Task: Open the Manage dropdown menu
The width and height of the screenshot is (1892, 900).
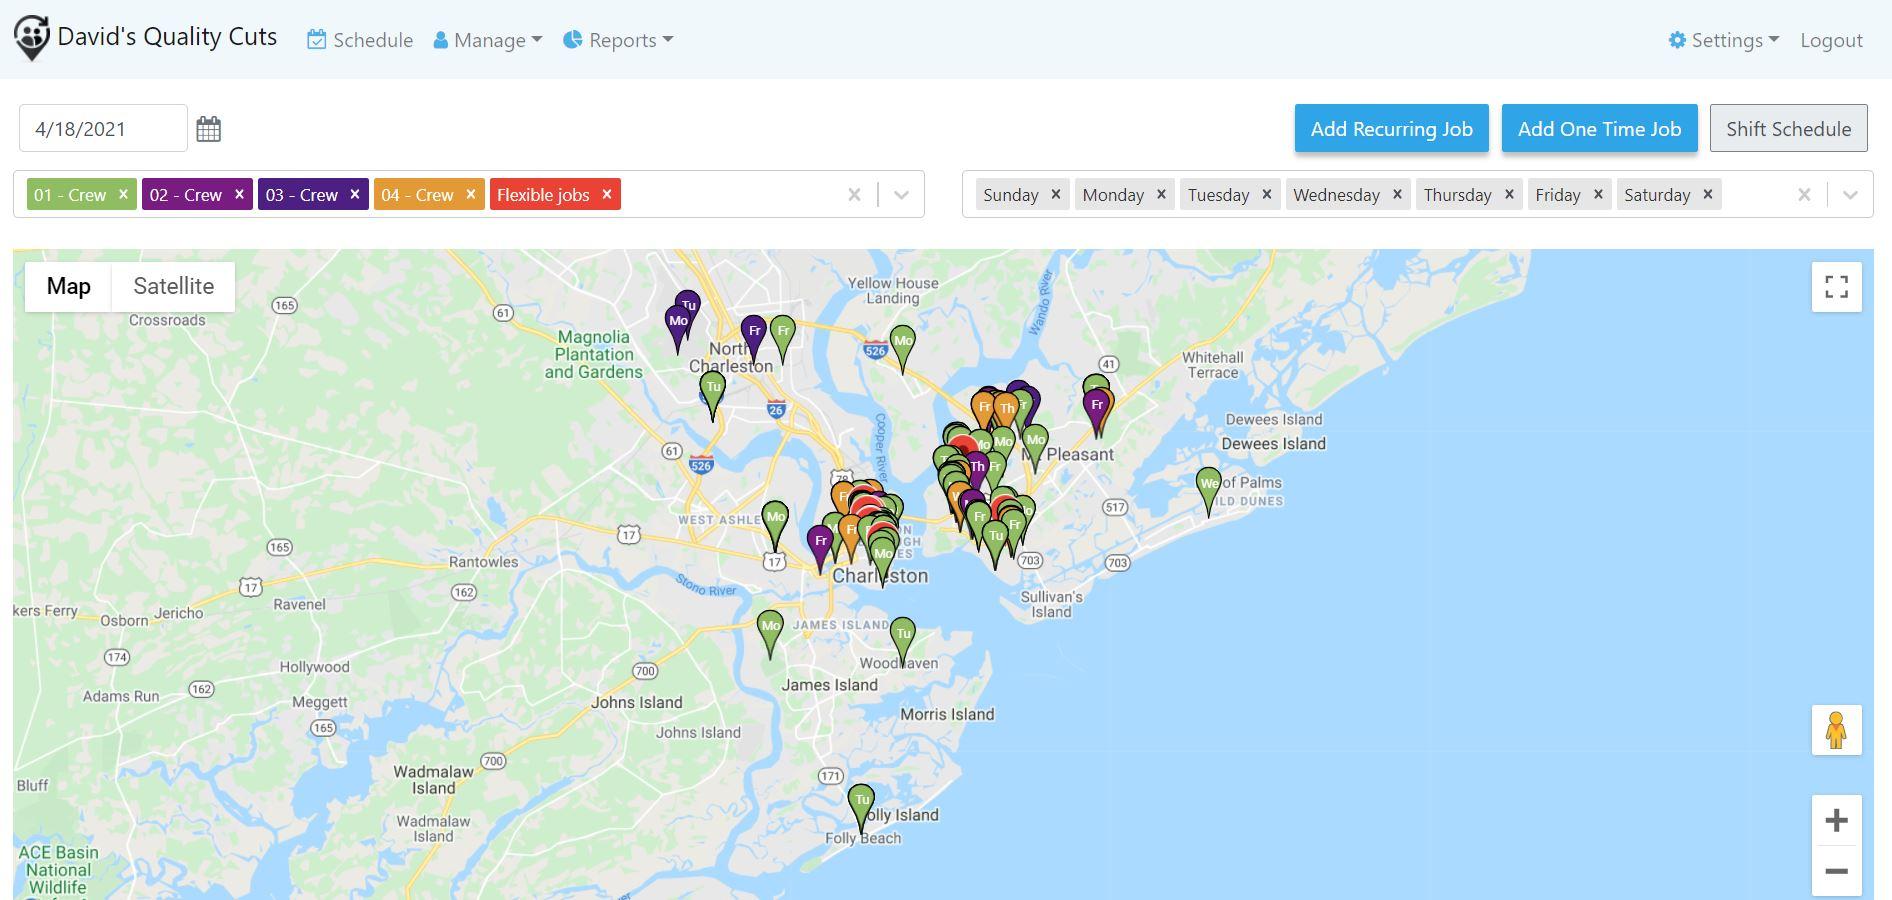Action: (x=487, y=40)
